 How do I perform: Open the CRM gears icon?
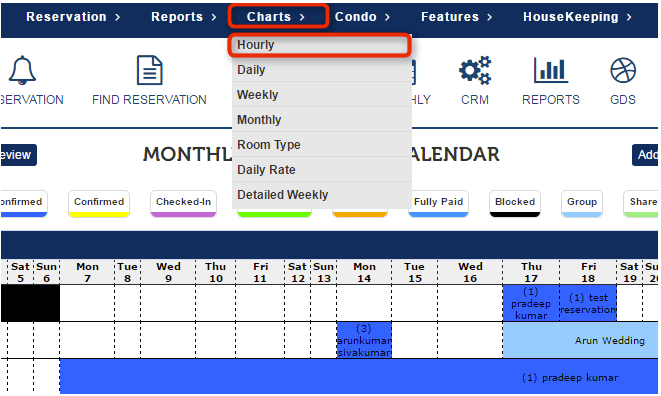pyautogui.click(x=475, y=70)
